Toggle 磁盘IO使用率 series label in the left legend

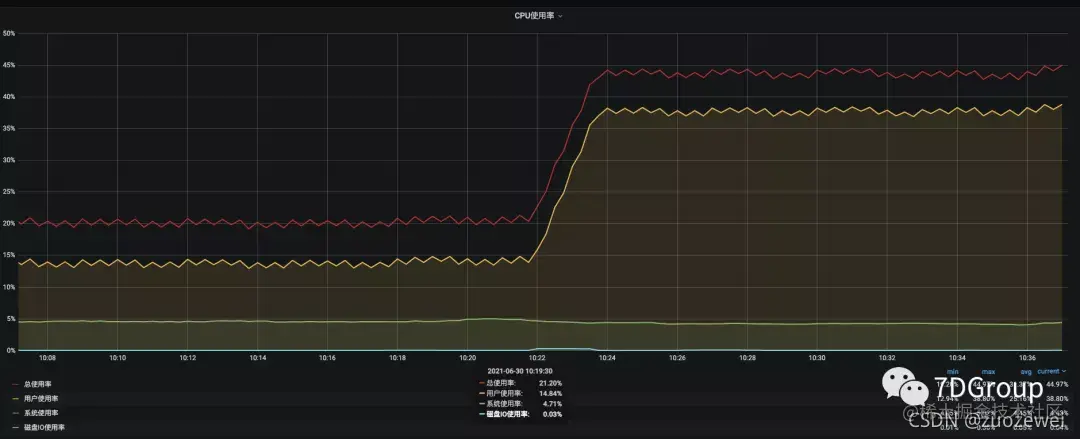click(x=44, y=427)
